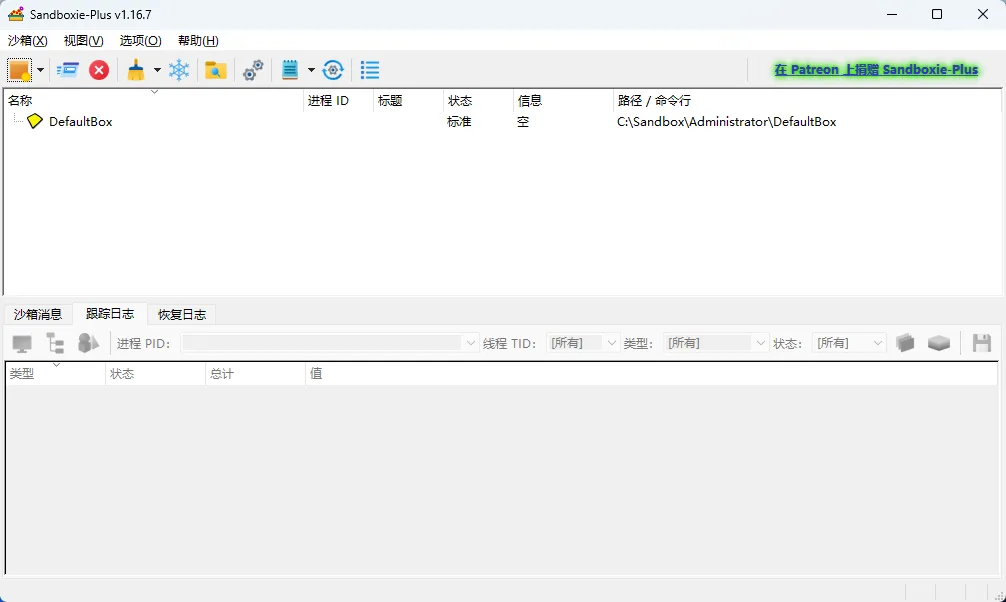This screenshot has width=1006, height=602.
Task: Open the Clean Up dropdown arrow
Action: [156, 70]
